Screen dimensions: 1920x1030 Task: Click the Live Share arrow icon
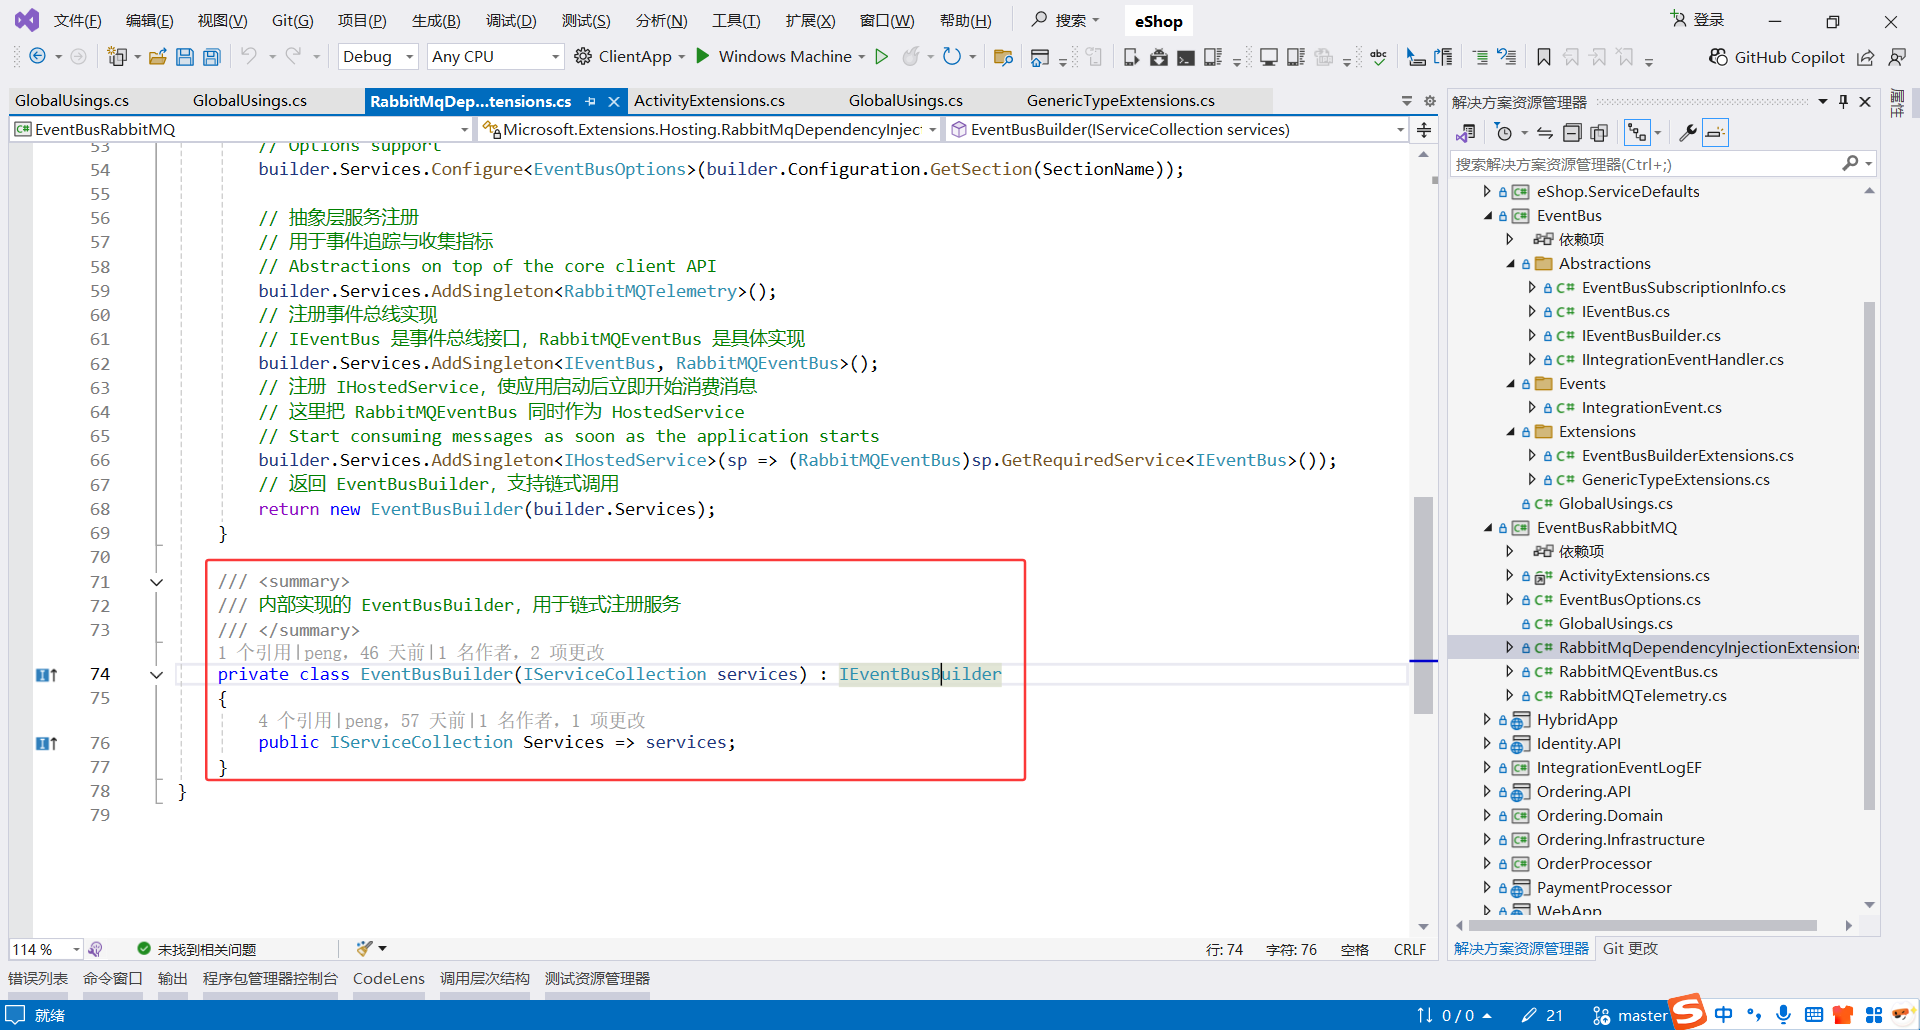1866,57
